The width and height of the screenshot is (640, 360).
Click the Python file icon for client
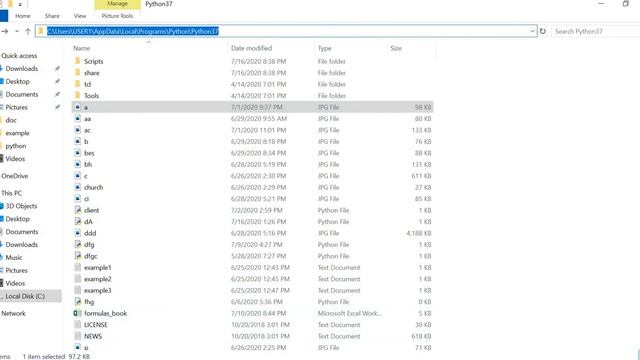[x=78, y=210]
